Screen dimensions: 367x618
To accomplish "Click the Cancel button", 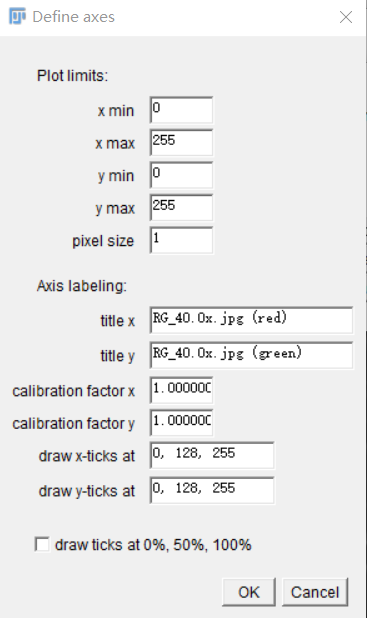I will [315, 592].
